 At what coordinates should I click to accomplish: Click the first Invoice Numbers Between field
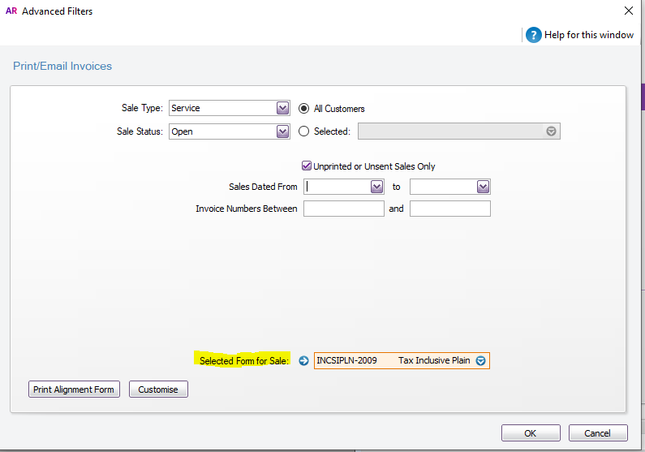coord(343,208)
